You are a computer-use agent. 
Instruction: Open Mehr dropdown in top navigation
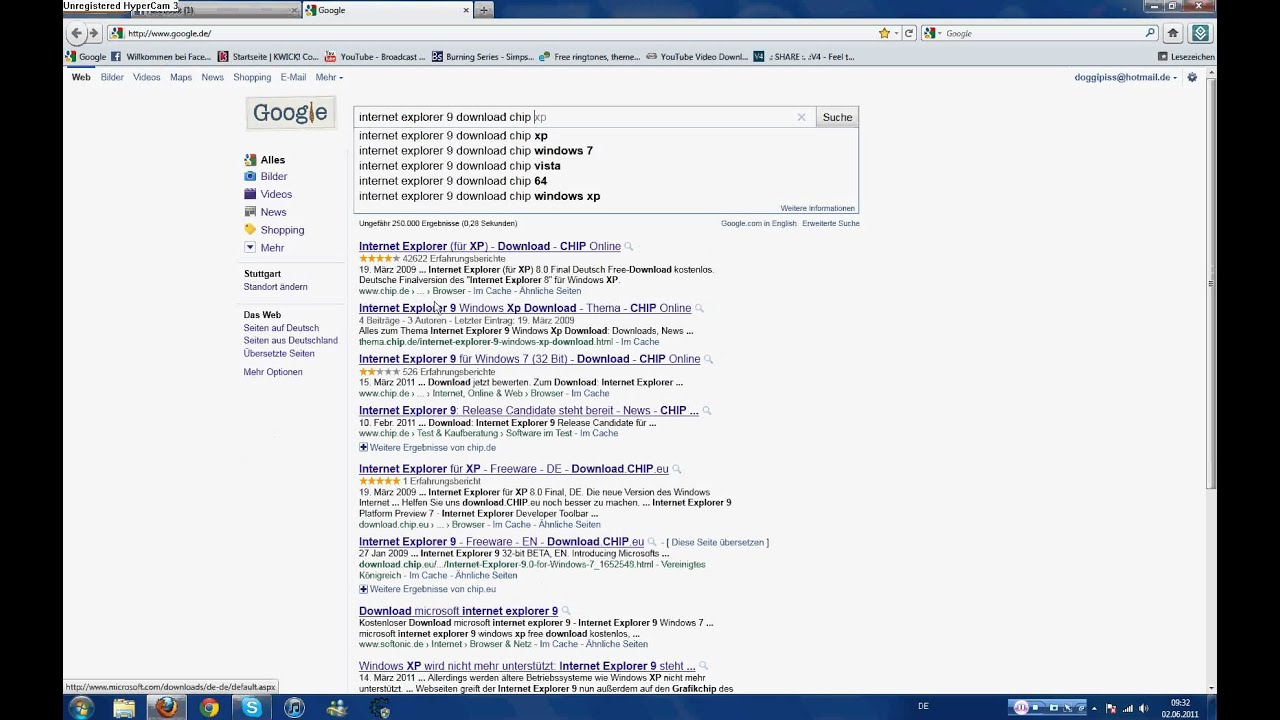point(329,77)
